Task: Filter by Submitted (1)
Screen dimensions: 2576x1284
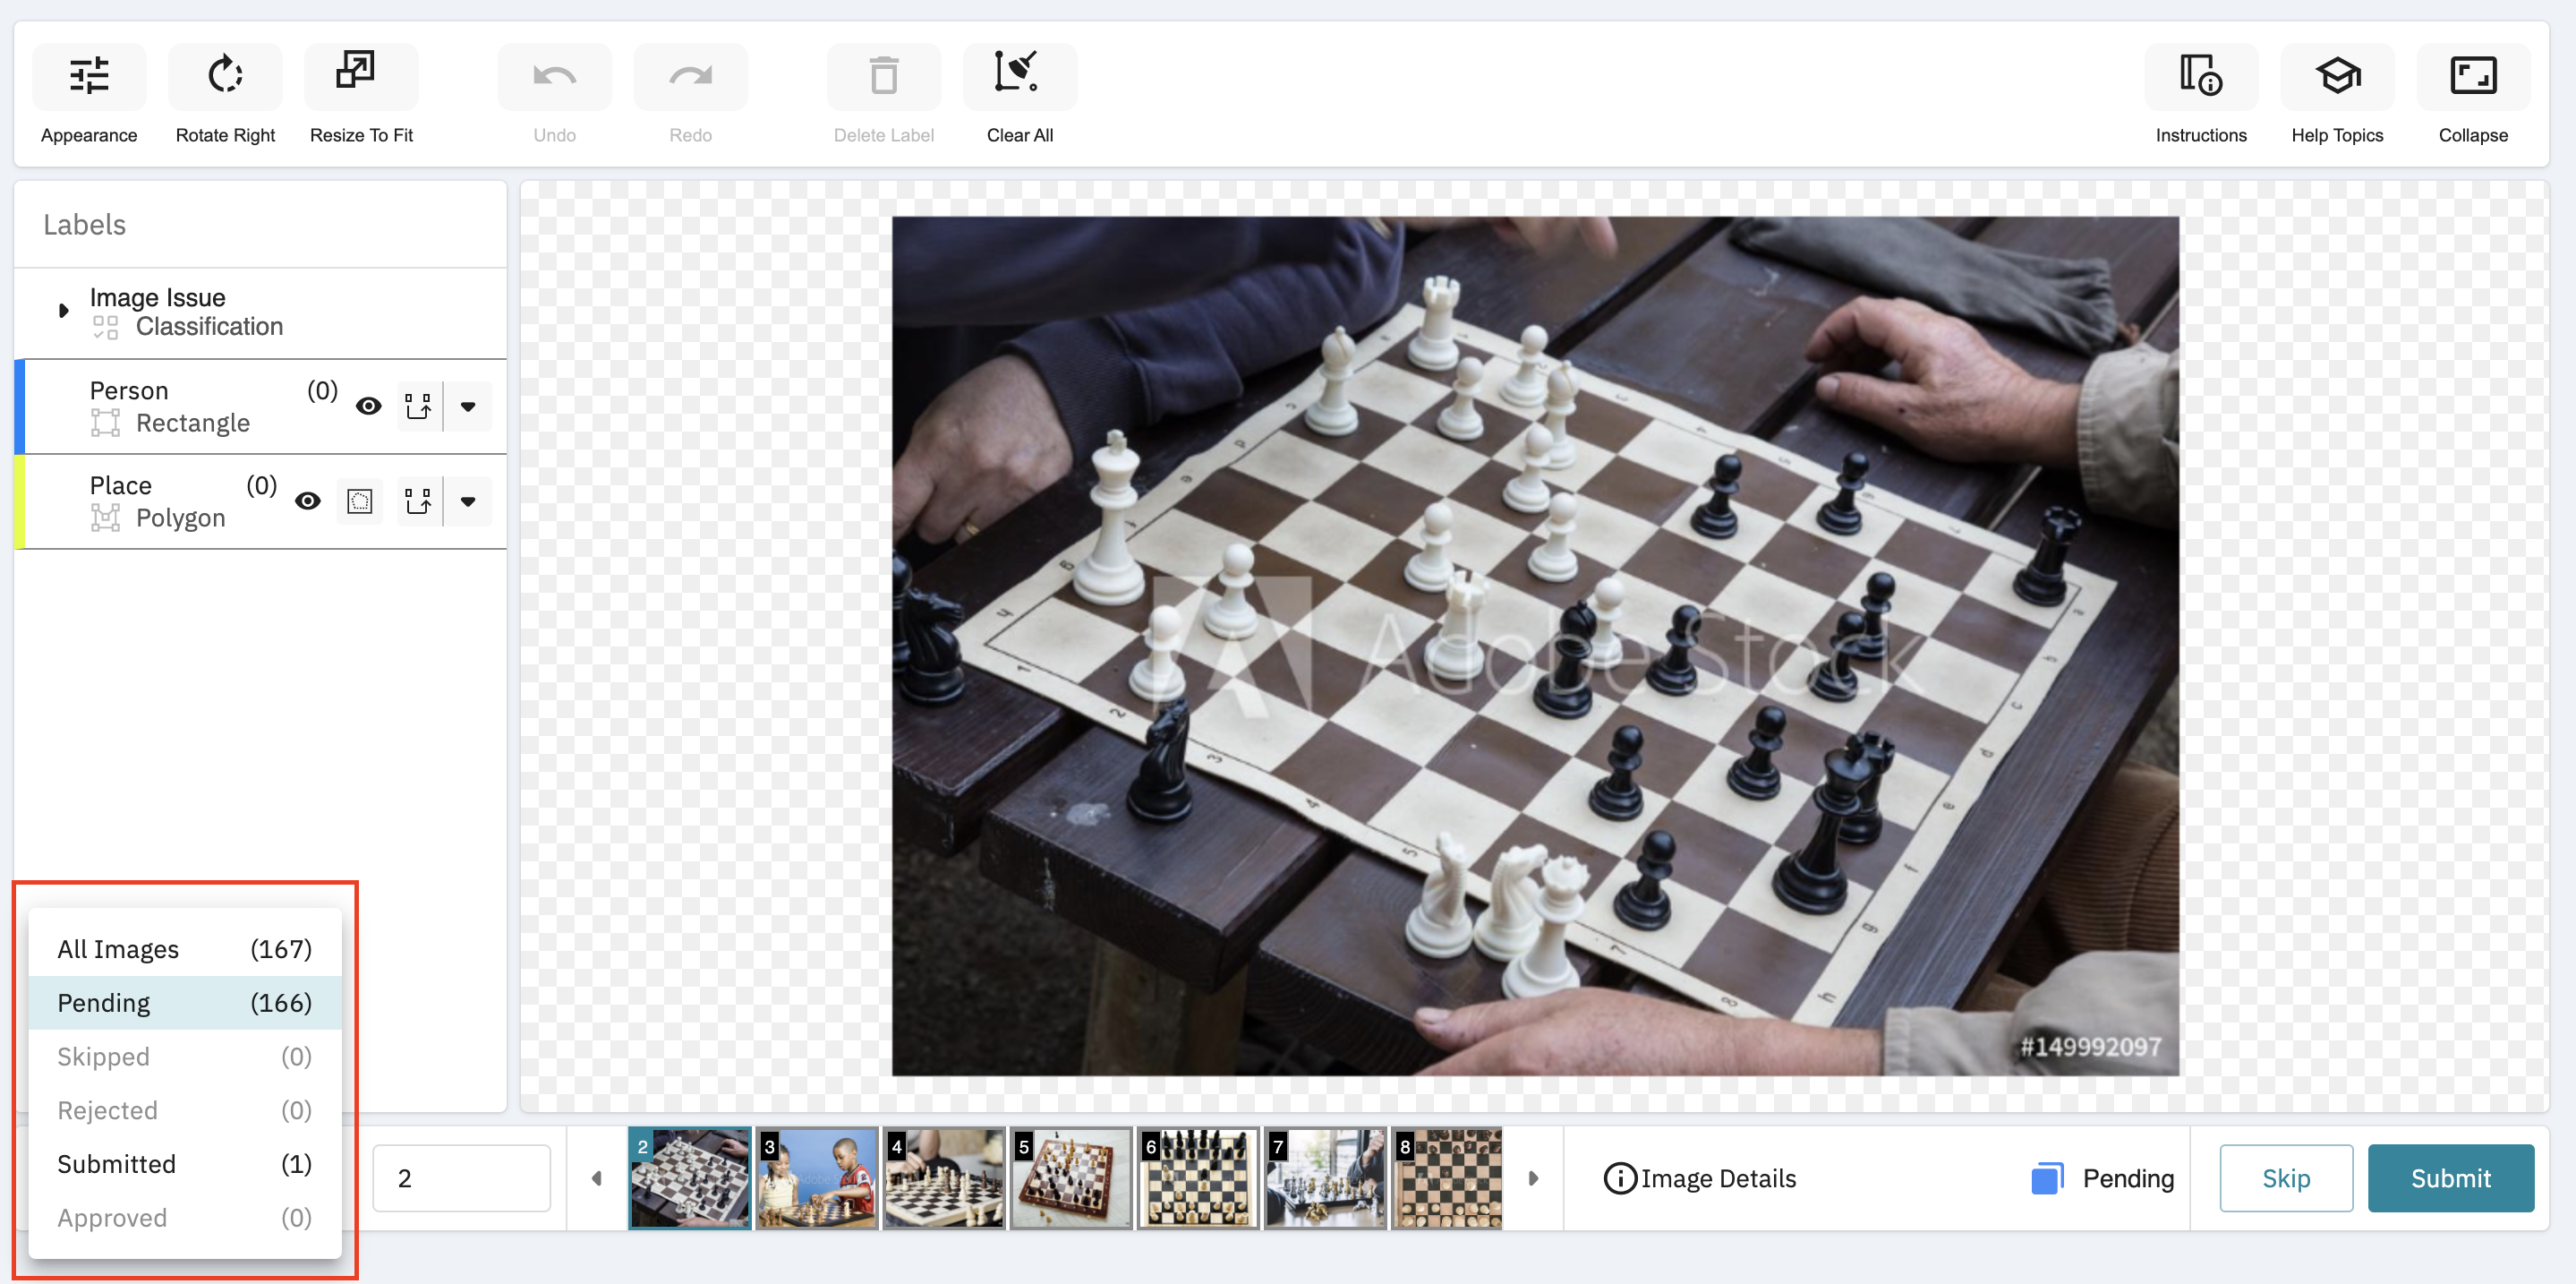Action: coord(185,1164)
